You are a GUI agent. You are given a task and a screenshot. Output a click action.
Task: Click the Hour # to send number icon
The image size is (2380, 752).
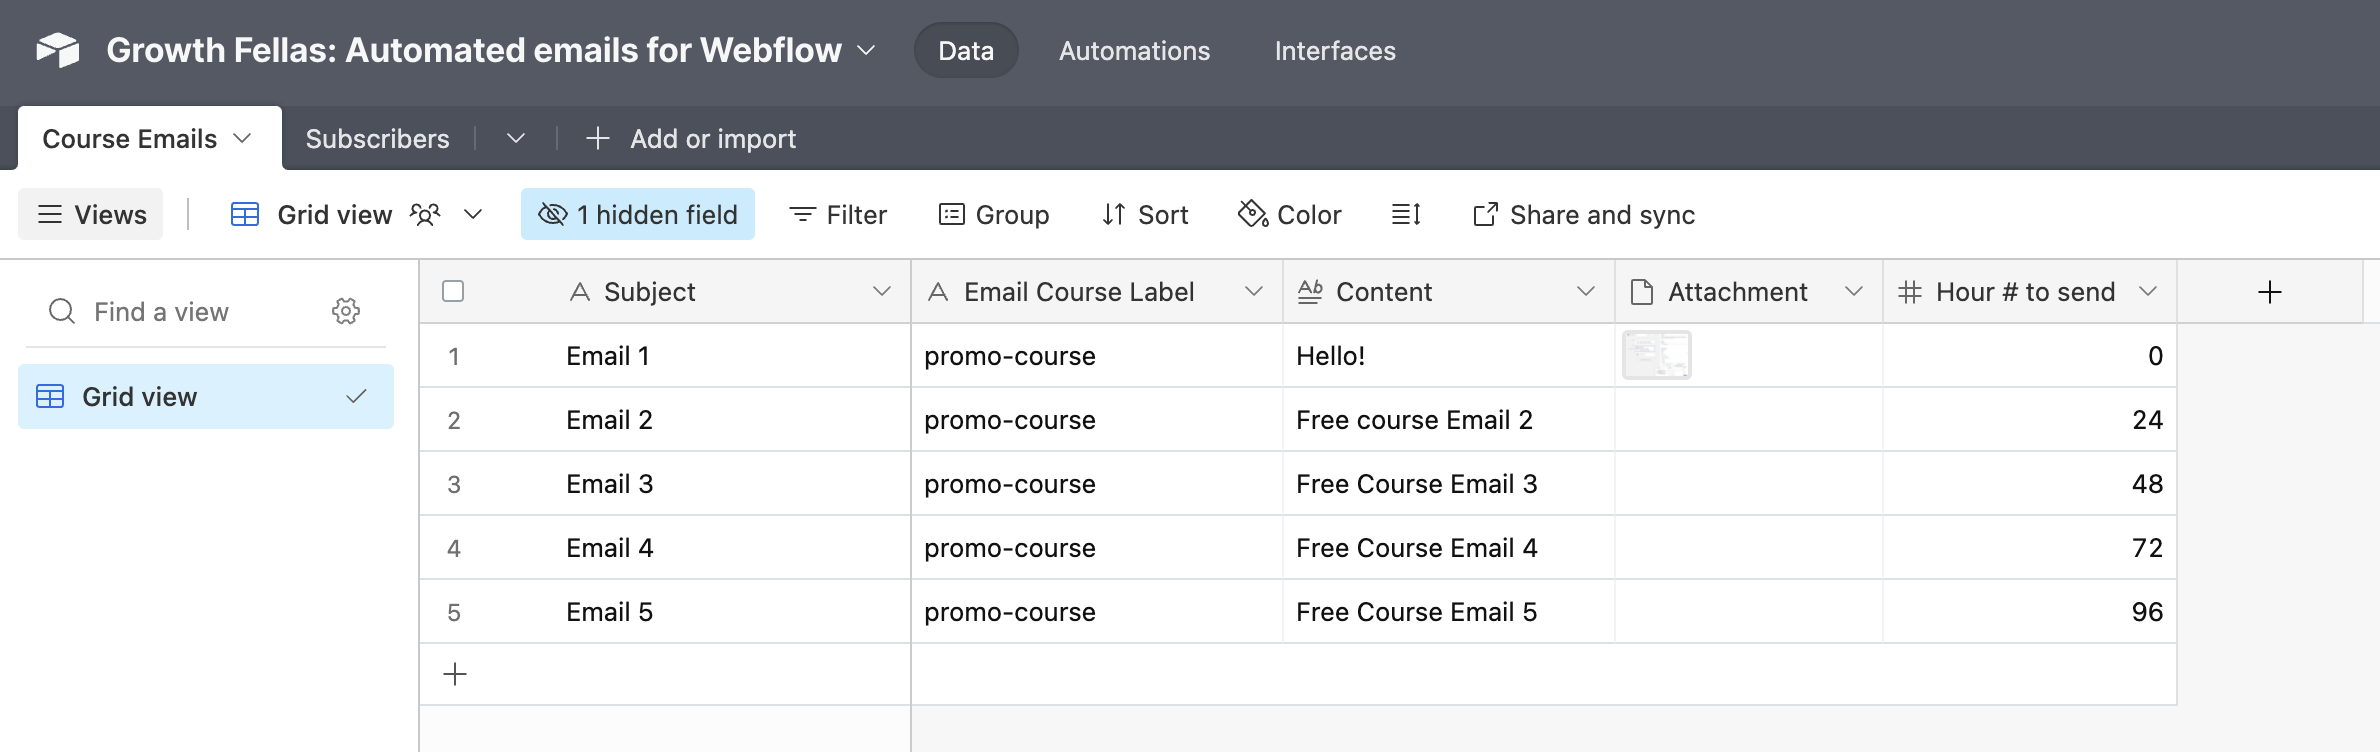[x=1910, y=292]
